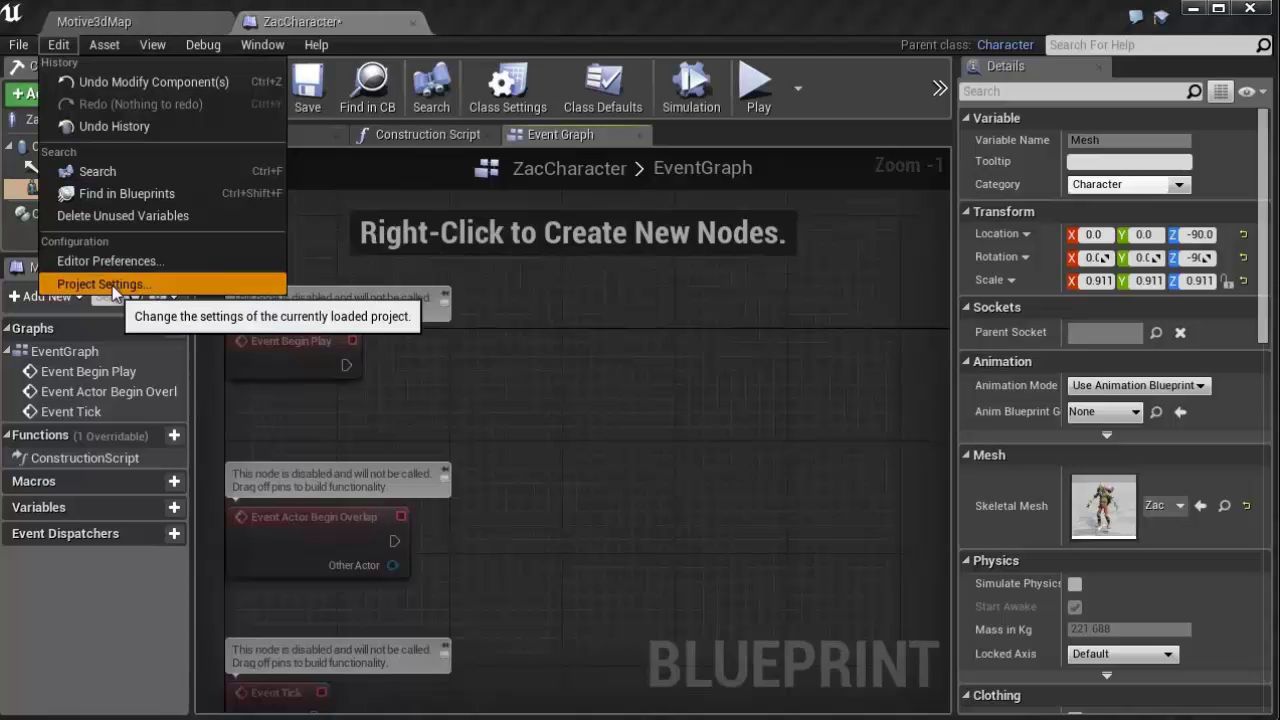This screenshot has height=720, width=1280.
Task: Enable Simulate Physics checkbox
Action: point(1075,584)
